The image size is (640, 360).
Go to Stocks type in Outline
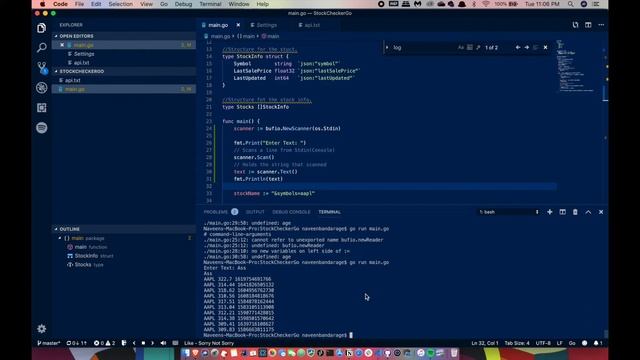124,264
